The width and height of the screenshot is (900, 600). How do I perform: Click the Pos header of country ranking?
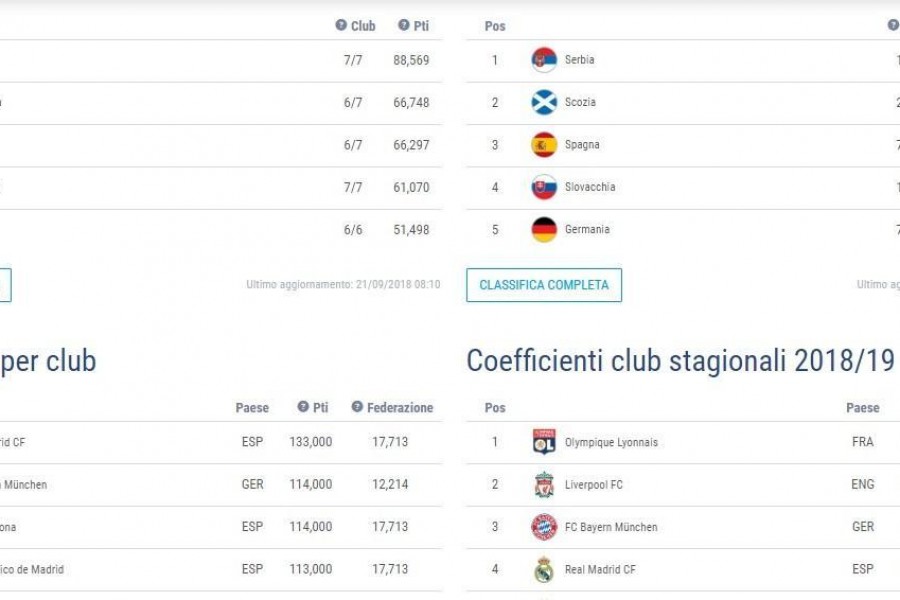click(495, 26)
